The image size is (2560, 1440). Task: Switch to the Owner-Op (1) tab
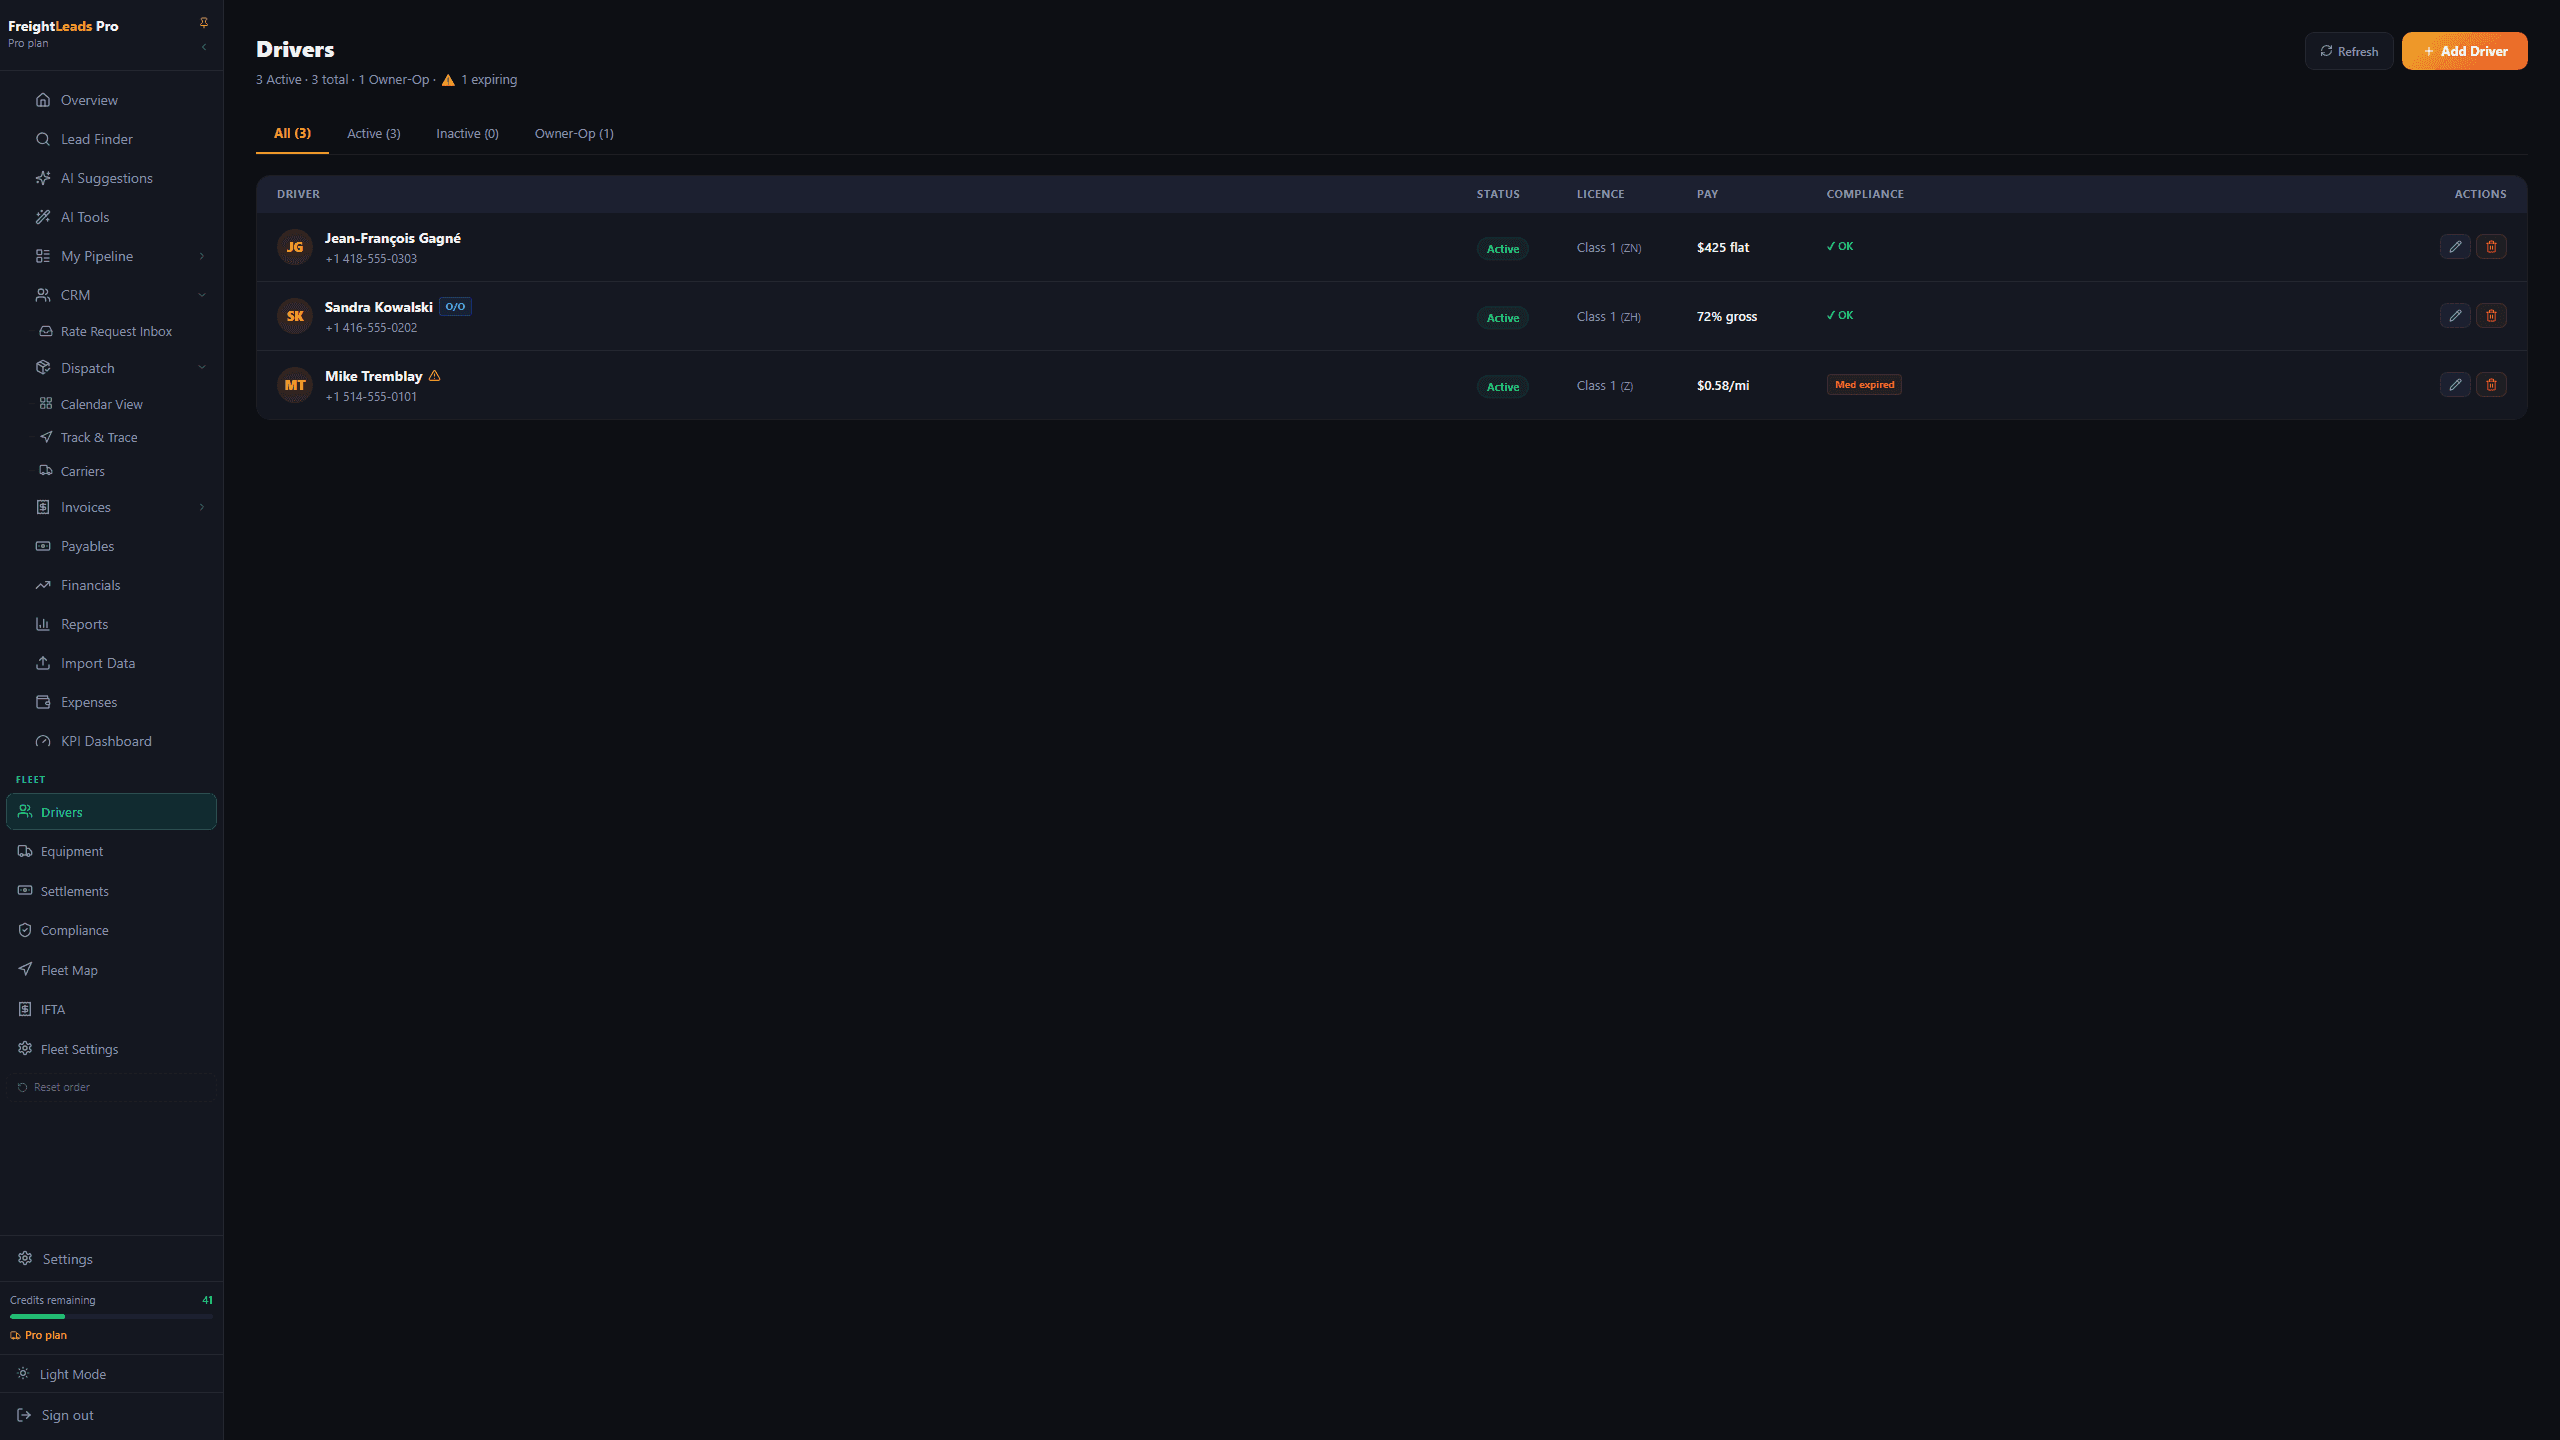pos(574,133)
